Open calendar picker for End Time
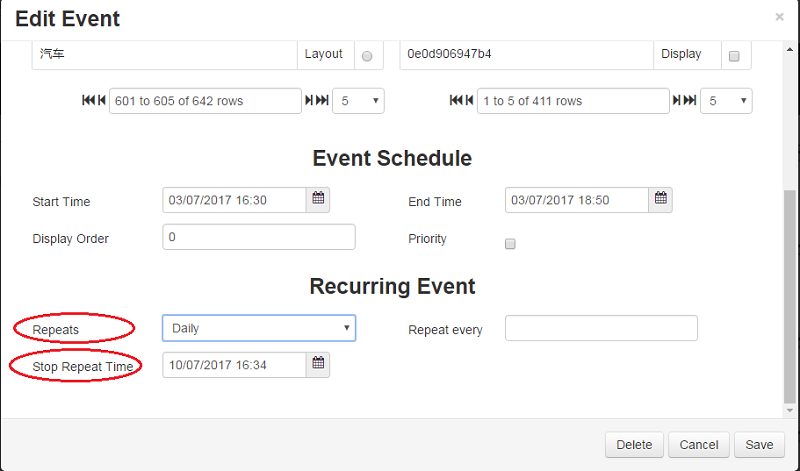The height and width of the screenshot is (471, 800). click(x=661, y=199)
